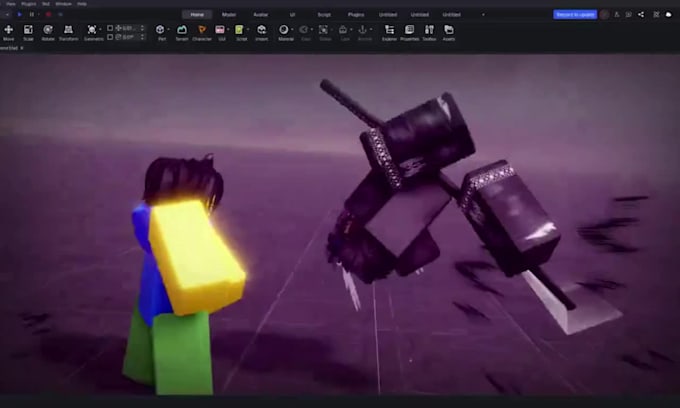The height and width of the screenshot is (408, 680).
Task: Select the Move tool
Action: pyautogui.click(x=9, y=32)
